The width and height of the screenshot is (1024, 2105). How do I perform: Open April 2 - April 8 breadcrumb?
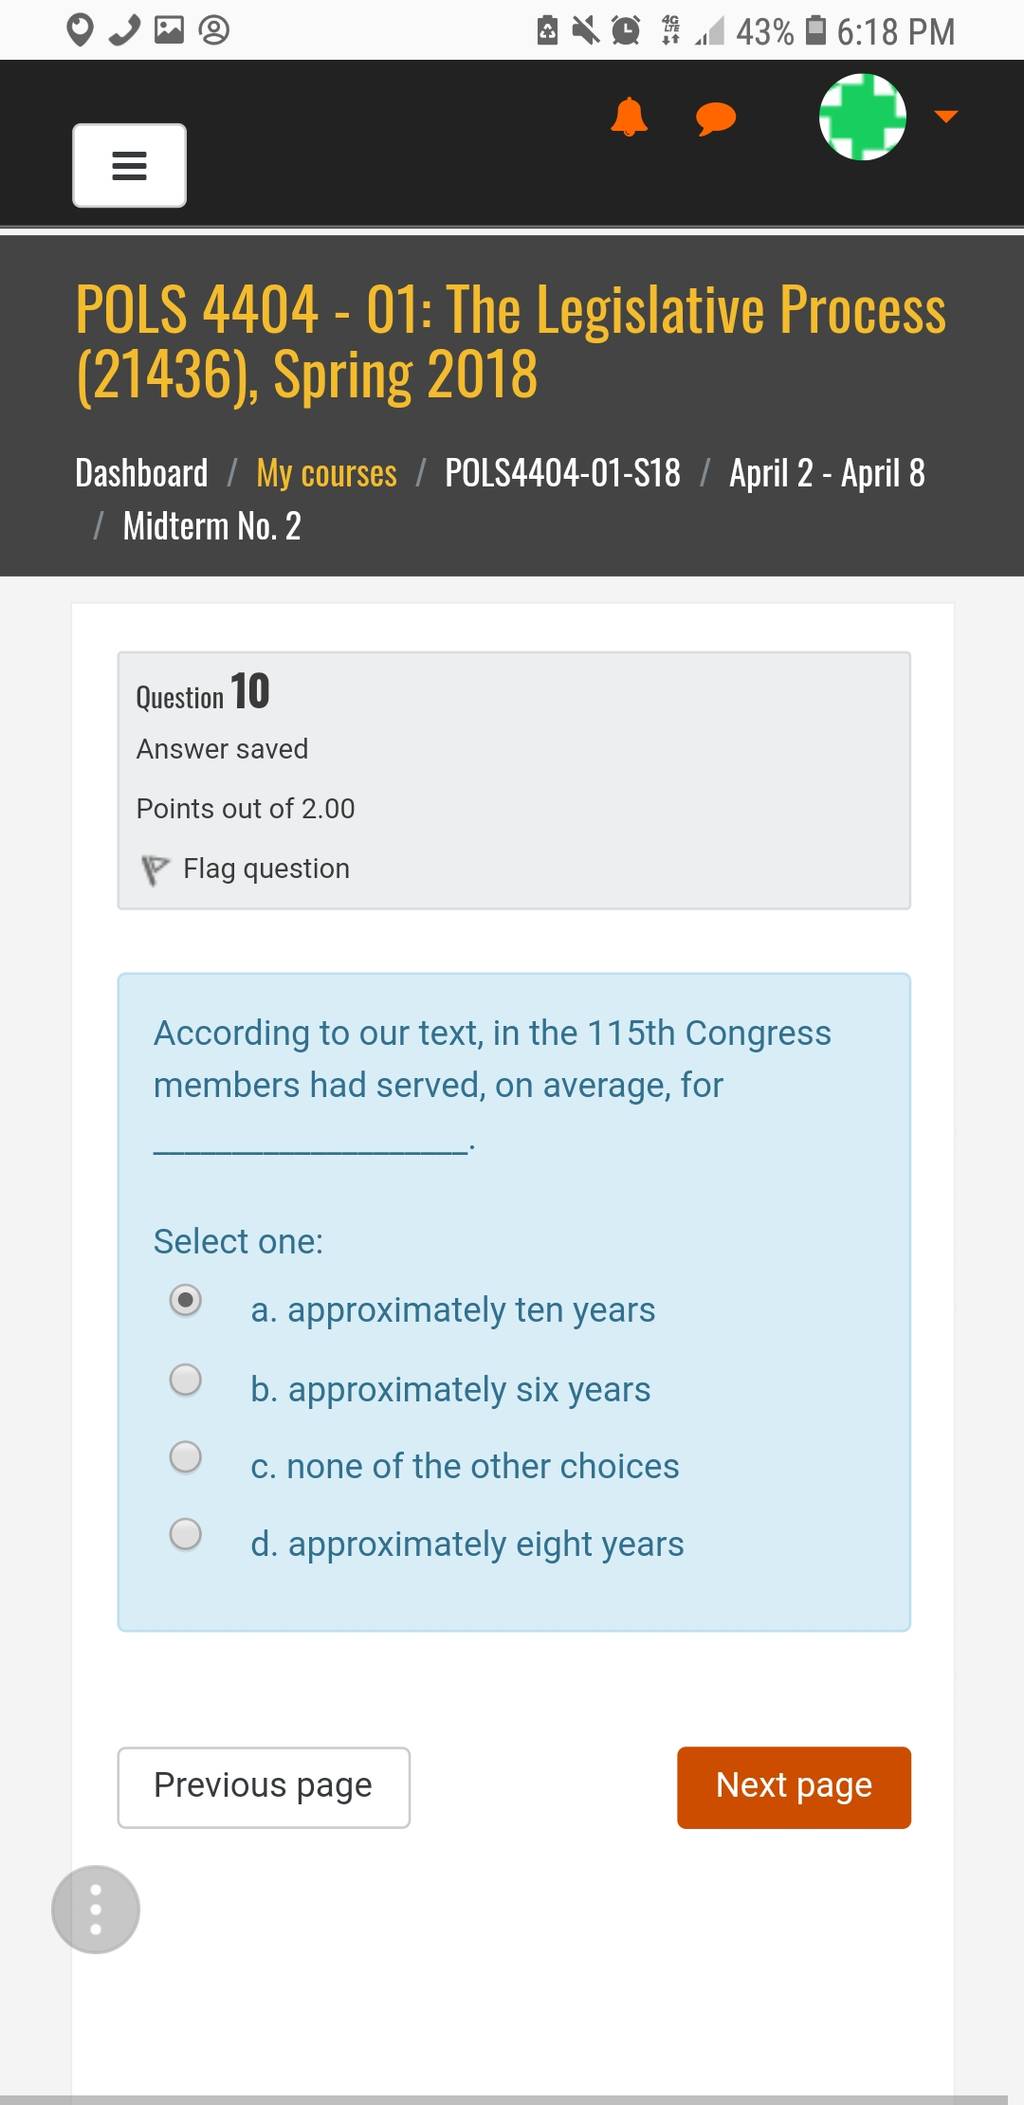click(827, 473)
